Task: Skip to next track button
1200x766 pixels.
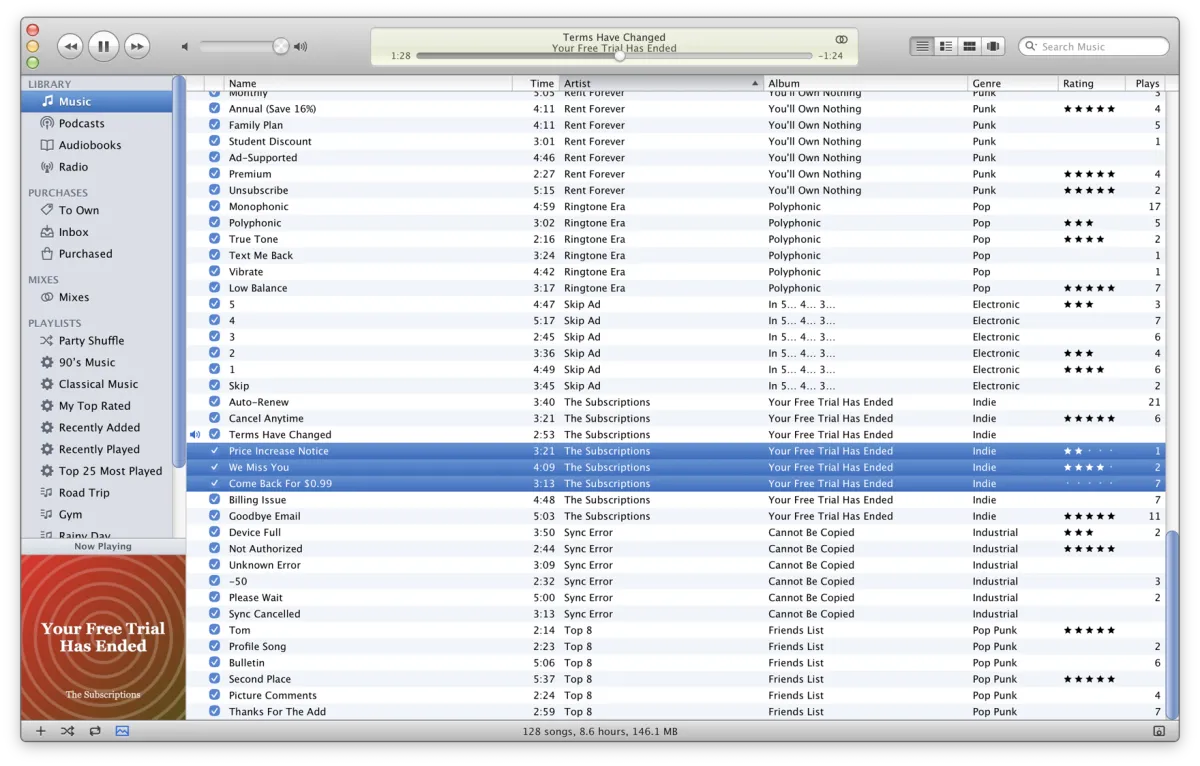Action: [x=137, y=46]
